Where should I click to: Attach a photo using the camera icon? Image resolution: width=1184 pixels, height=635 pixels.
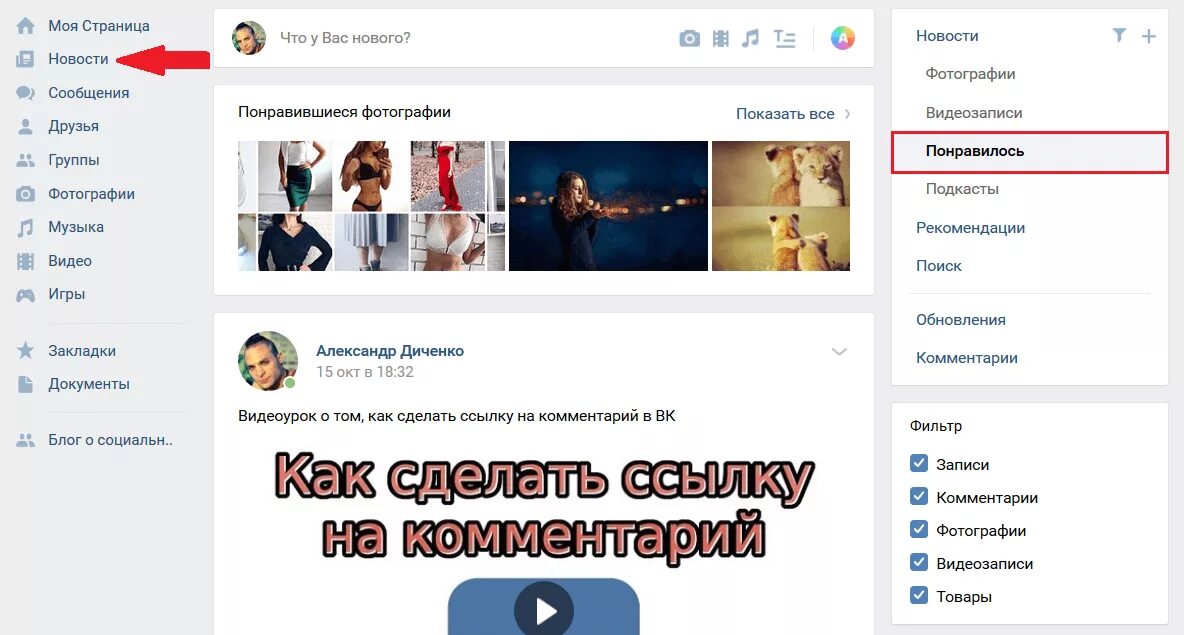[689, 39]
